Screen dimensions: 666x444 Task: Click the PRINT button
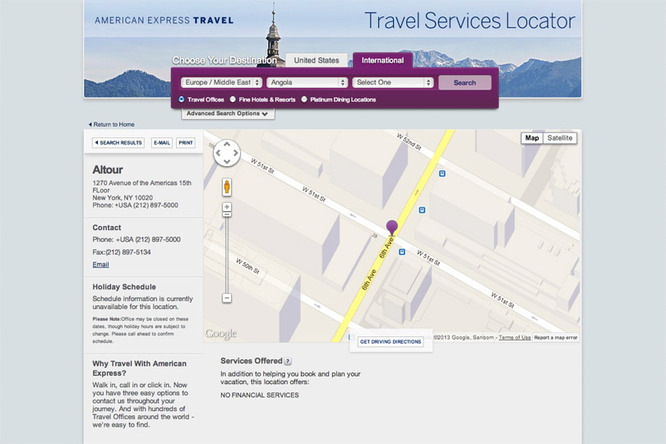pyautogui.click(x=186, y=143)
